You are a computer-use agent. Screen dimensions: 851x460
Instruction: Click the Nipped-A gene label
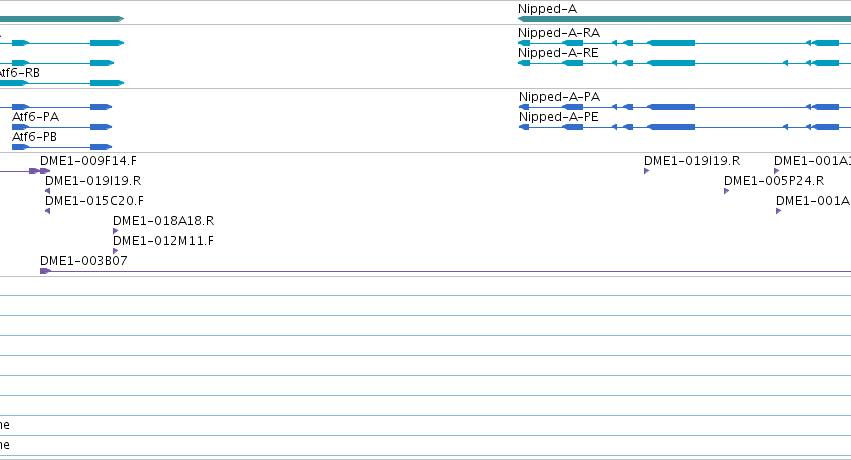pos(547,9)
